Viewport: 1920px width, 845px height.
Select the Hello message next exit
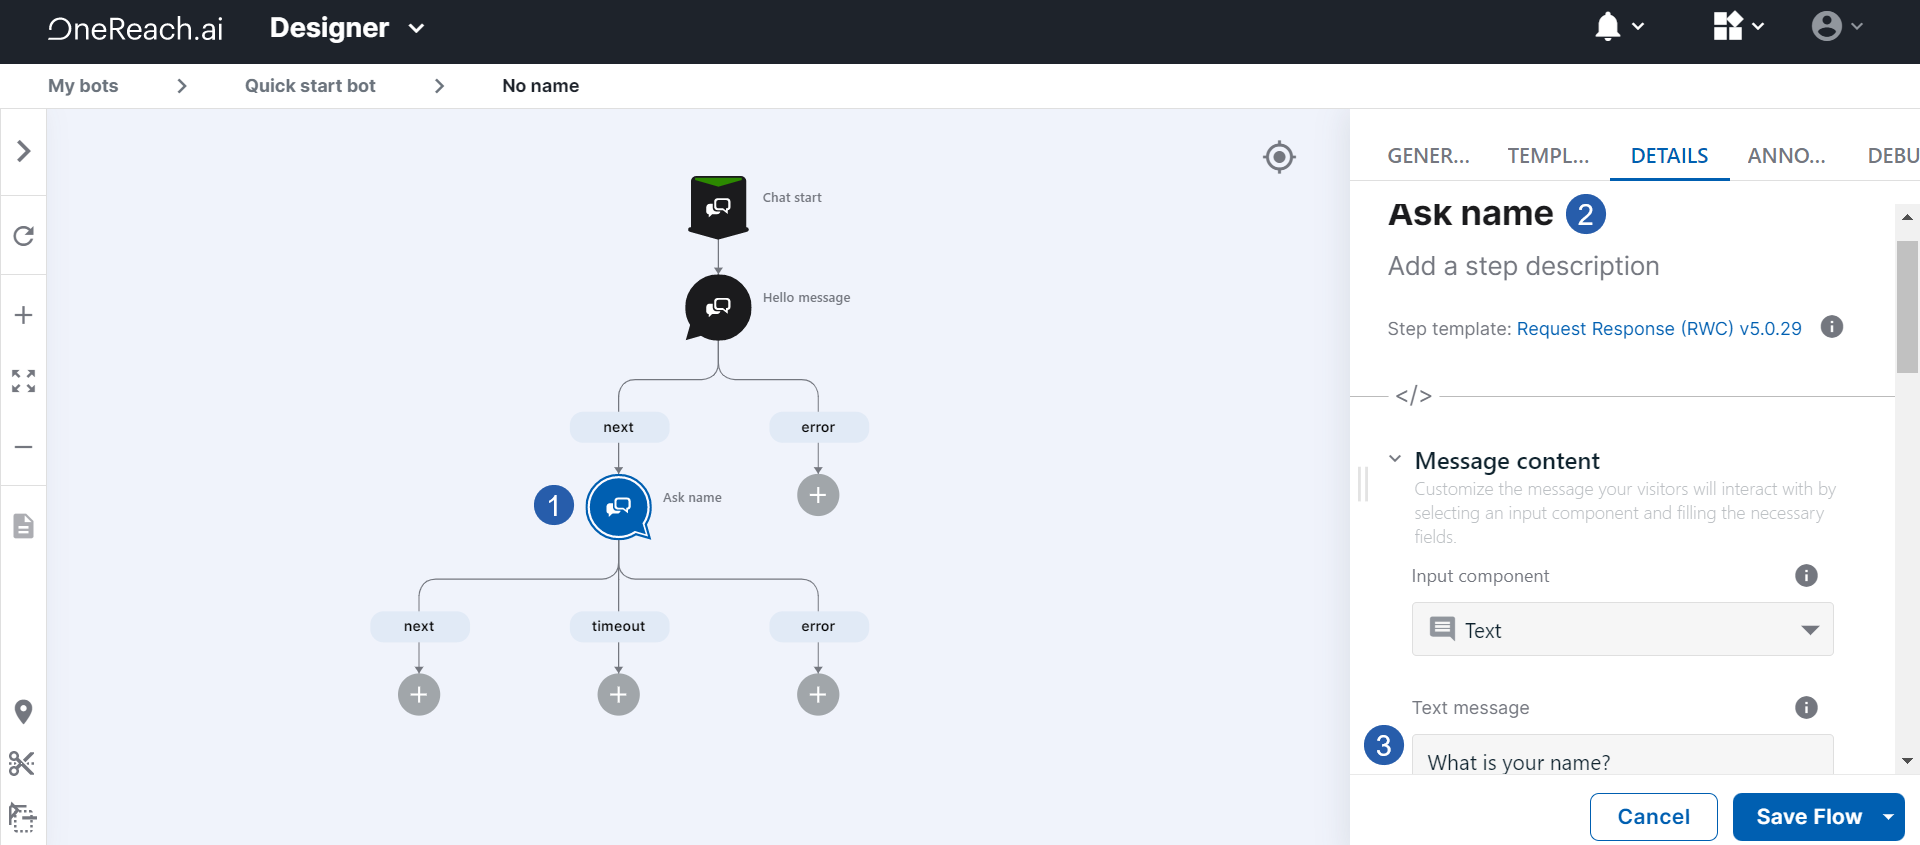tap(619, 427)
